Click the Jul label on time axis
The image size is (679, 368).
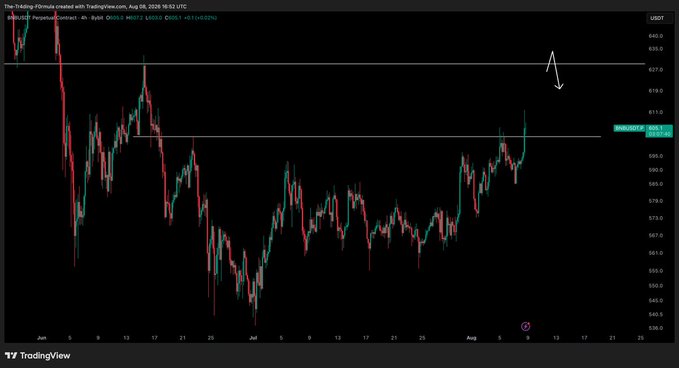pyautogui.click(x=253, y=338)
